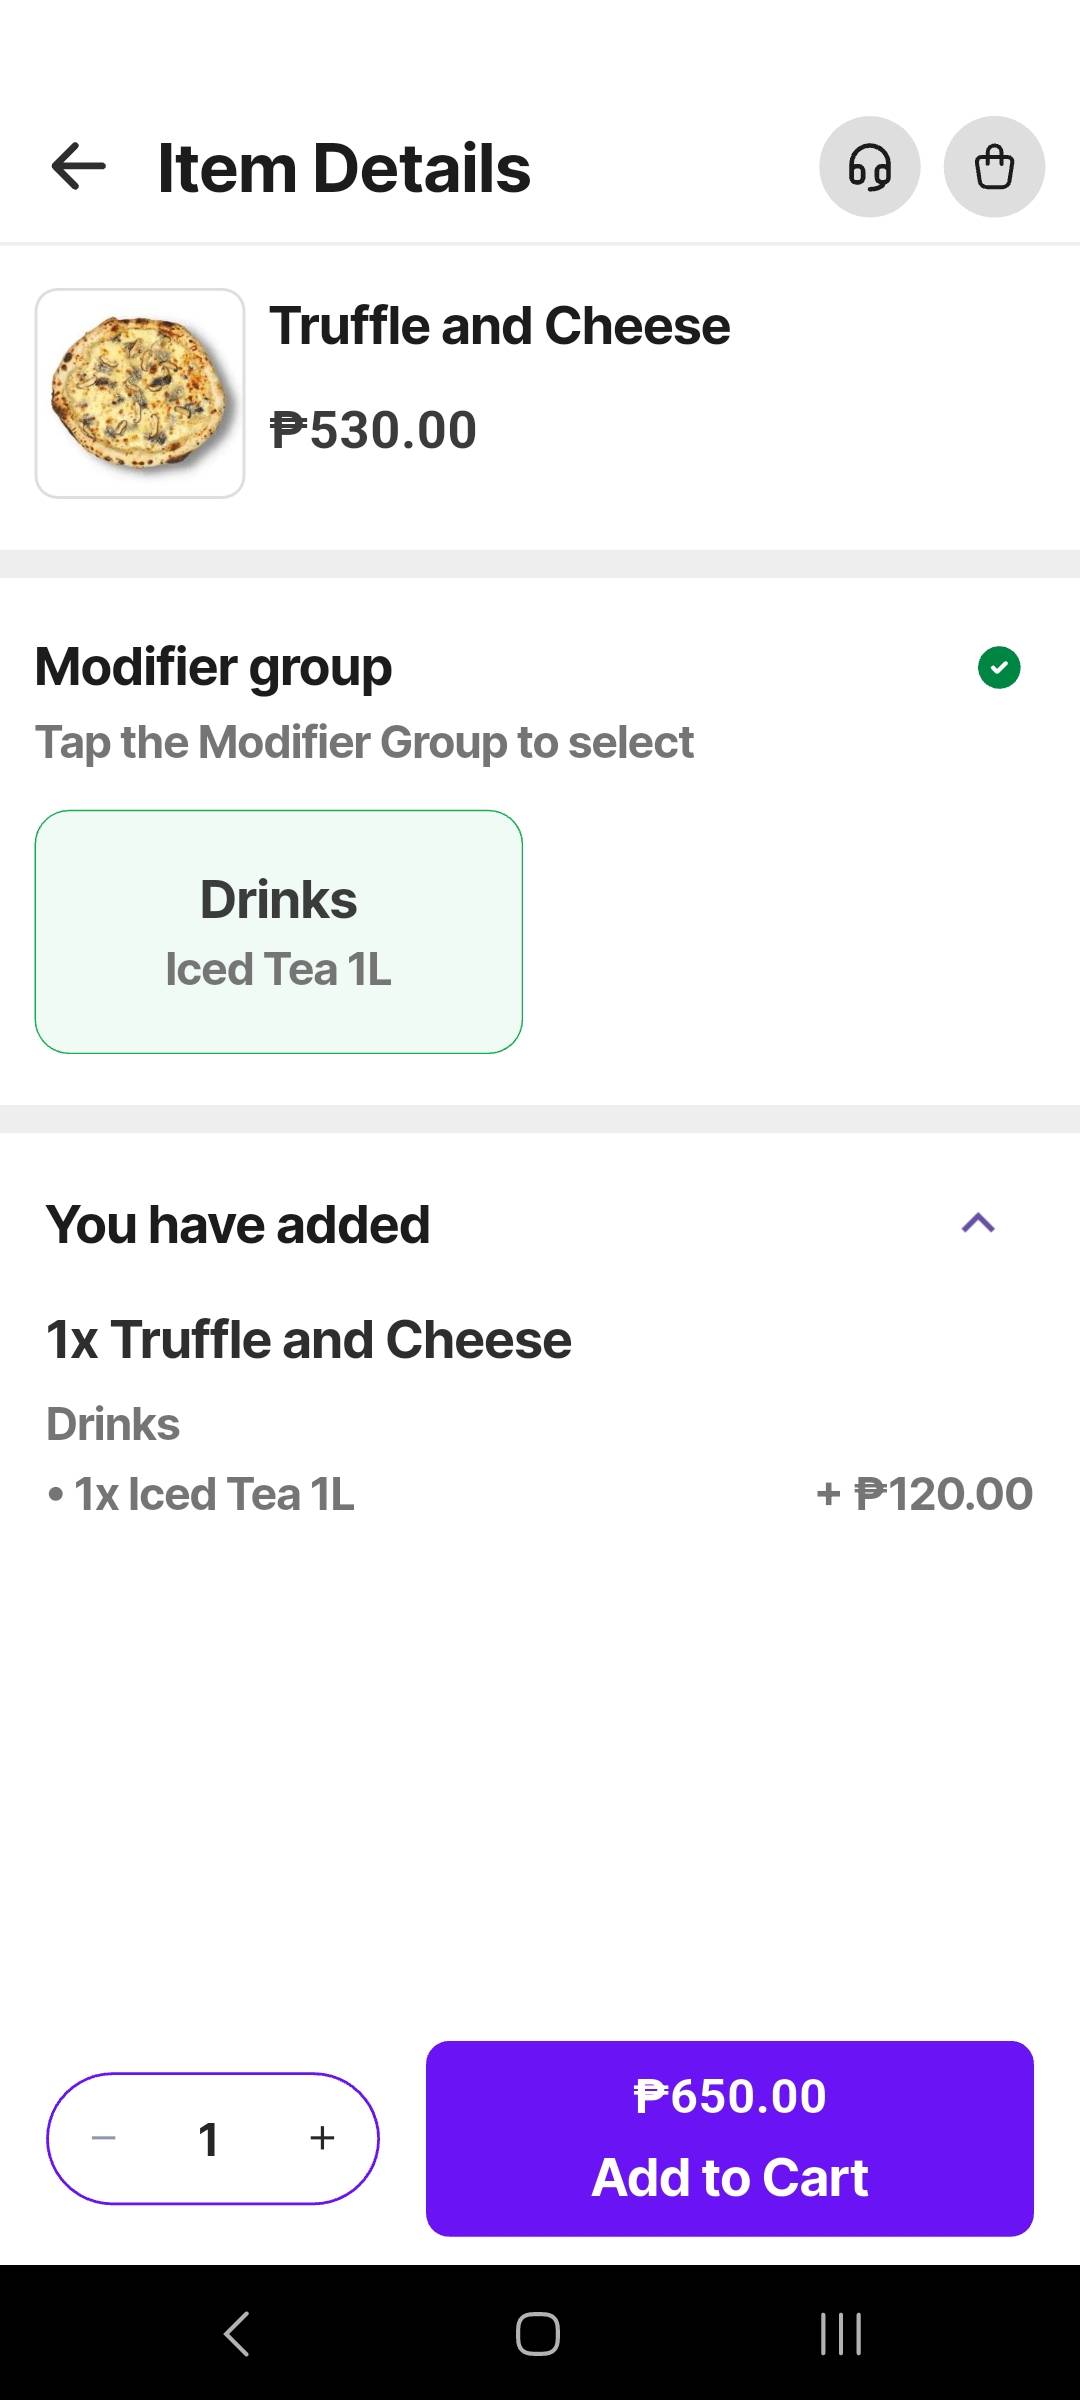Open the shopping bag cart
Screen dimensions: 1080x2400
click(x=994, y=167)
